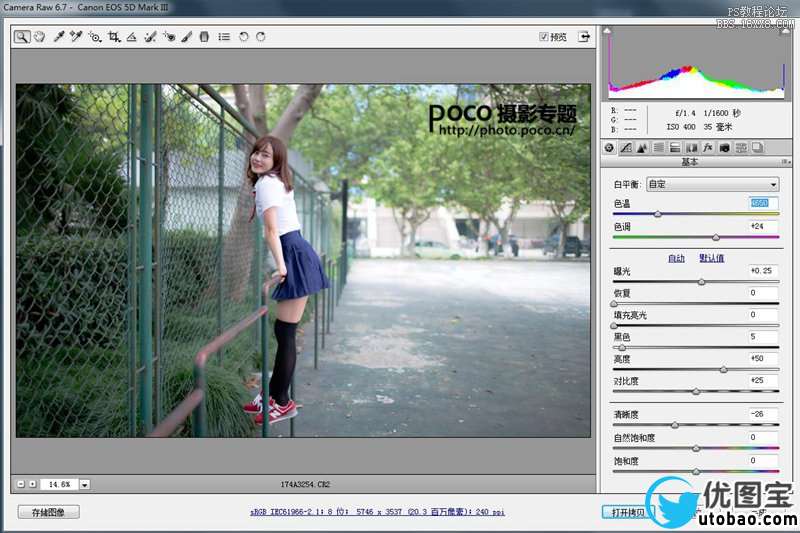Viewport: 800px width, 533px height.
Task: Select the Hand tool
Action: pos(39,37)
